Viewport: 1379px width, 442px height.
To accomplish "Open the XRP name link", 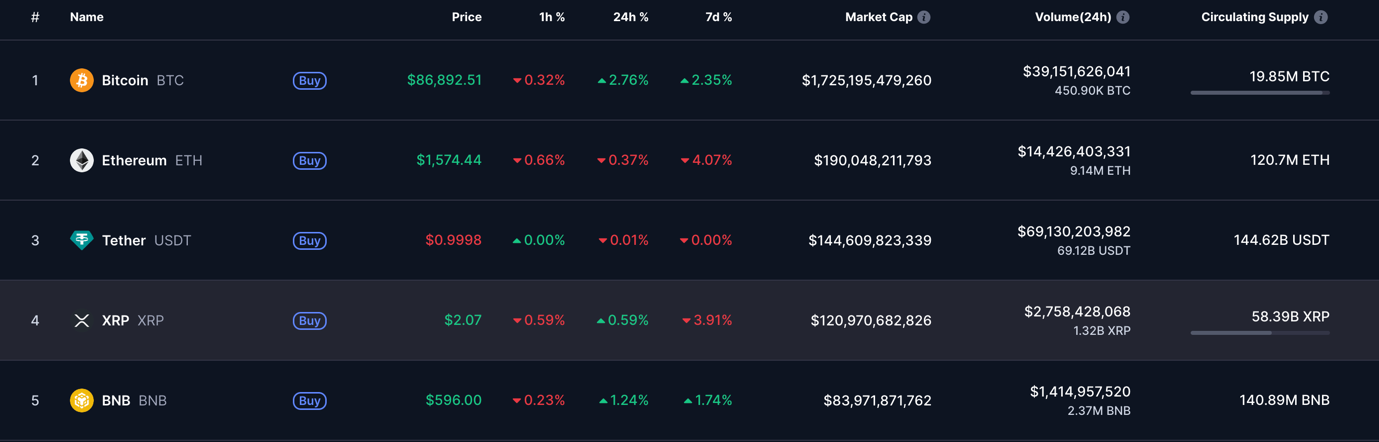I will [x=116, y=320].
